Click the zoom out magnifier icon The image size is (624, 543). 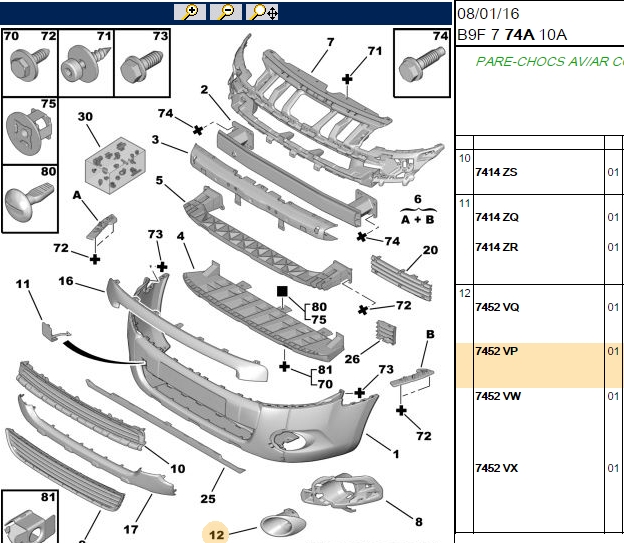pyautogui.click(x=226, y=12)
